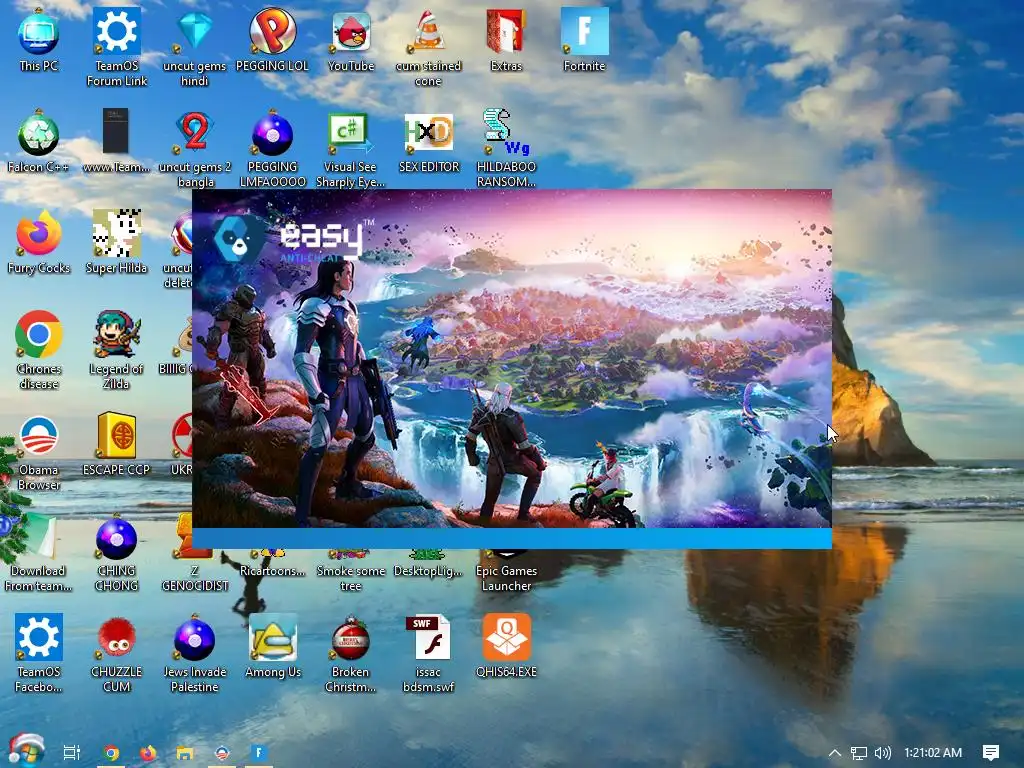
Task: Open the YouTube Angry Birds icon
Action: 351,40
